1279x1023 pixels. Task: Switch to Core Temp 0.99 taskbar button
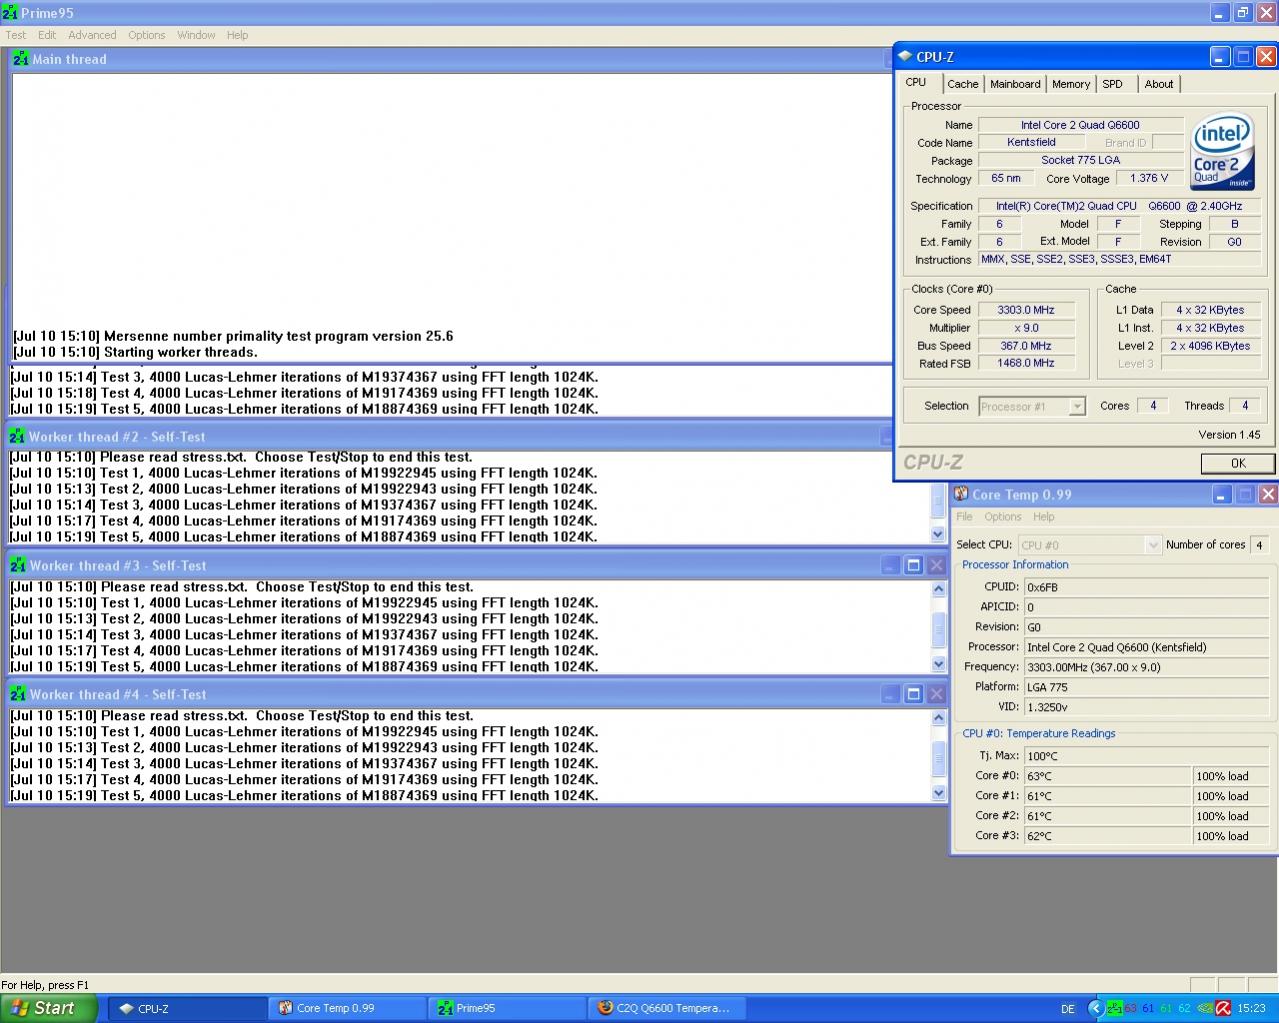pyautogui.click(x=348, y=1008)
